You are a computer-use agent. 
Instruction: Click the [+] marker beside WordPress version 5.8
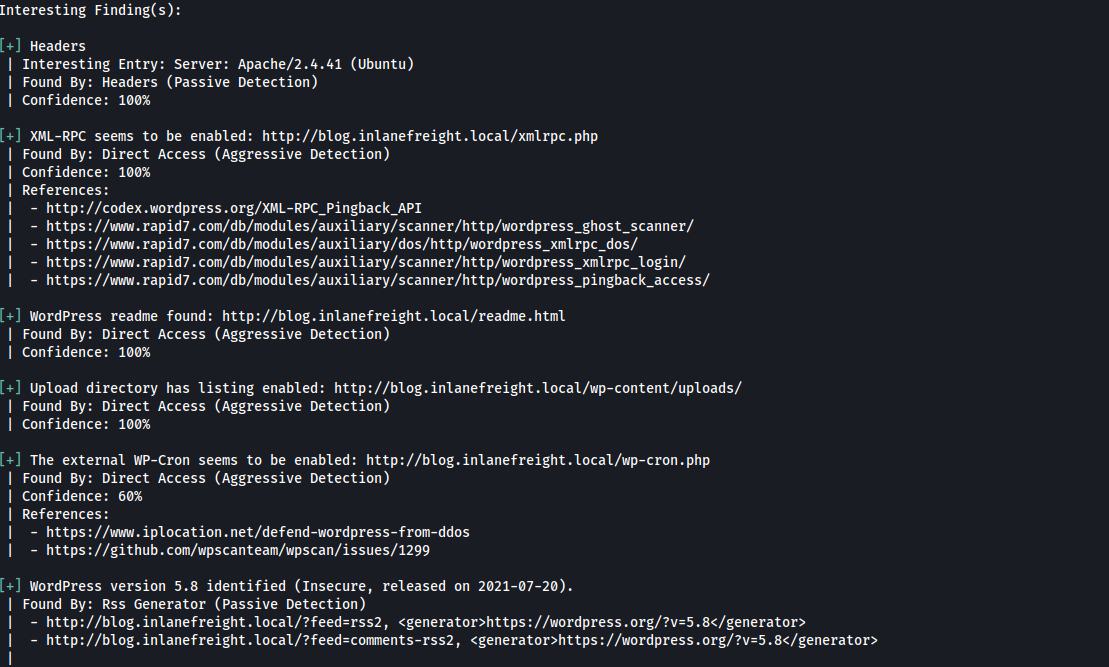tap(11, 586)
